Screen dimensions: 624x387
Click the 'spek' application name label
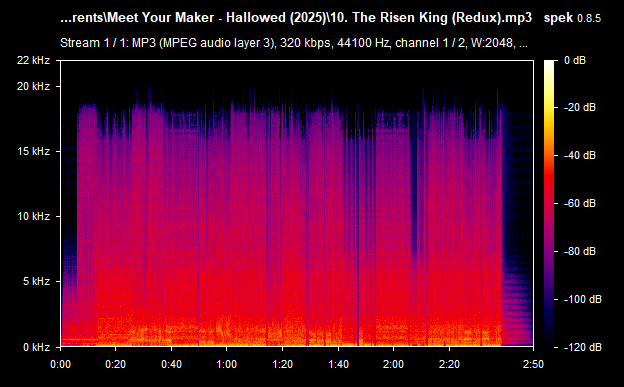coord(558,18)
